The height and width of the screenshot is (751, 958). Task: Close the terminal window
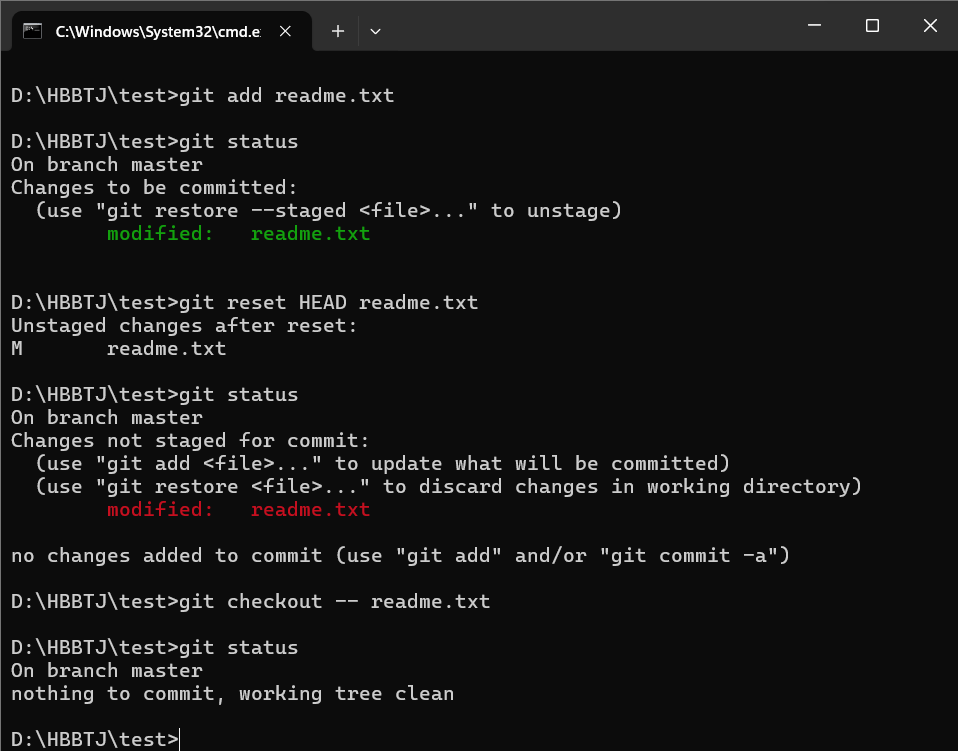(931, 26)
